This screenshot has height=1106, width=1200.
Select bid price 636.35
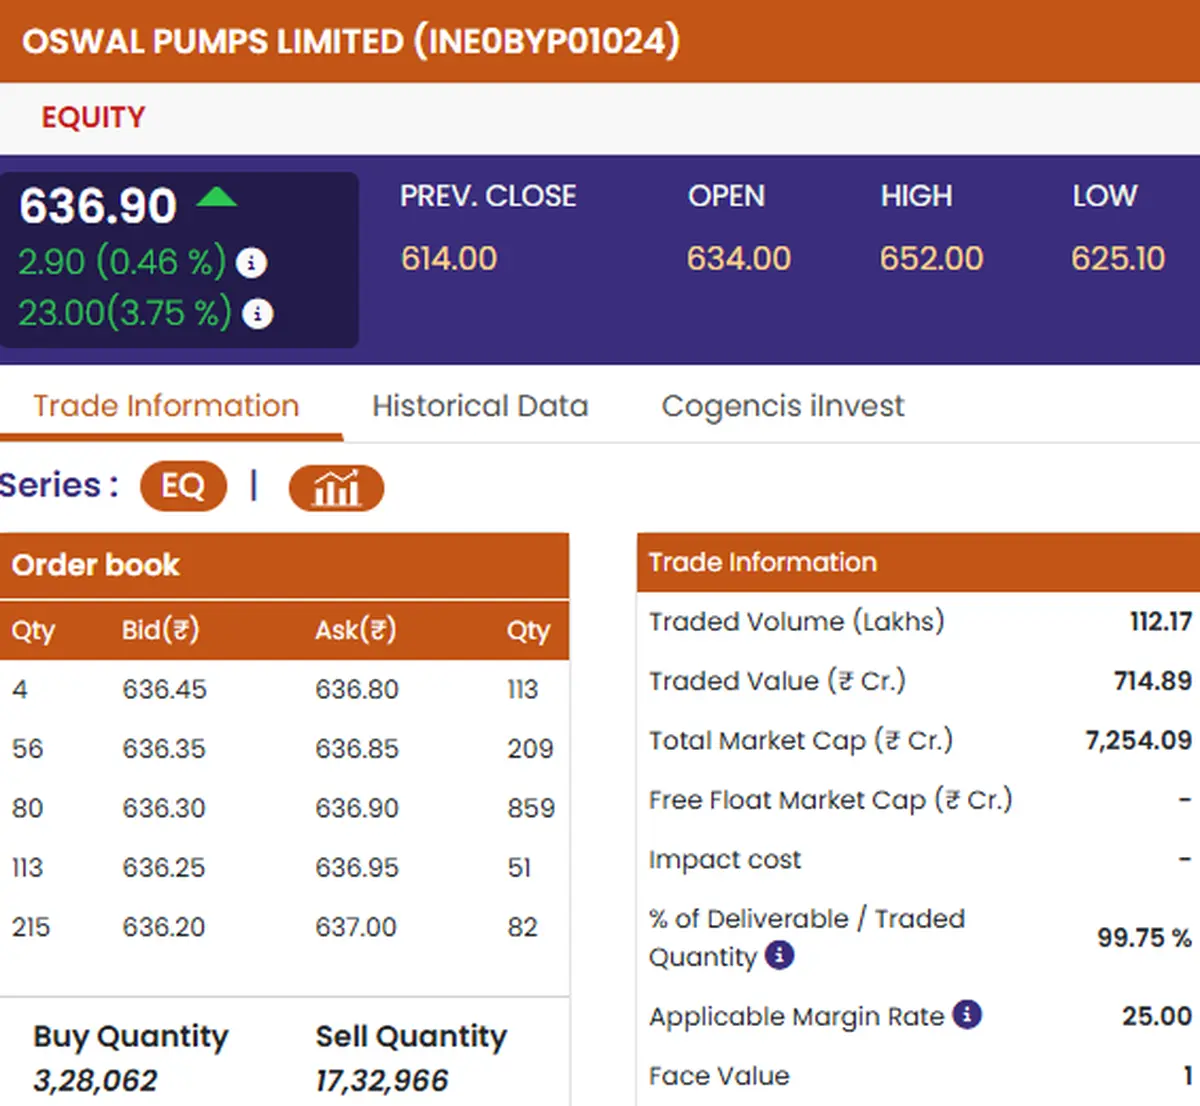[164, 748]
